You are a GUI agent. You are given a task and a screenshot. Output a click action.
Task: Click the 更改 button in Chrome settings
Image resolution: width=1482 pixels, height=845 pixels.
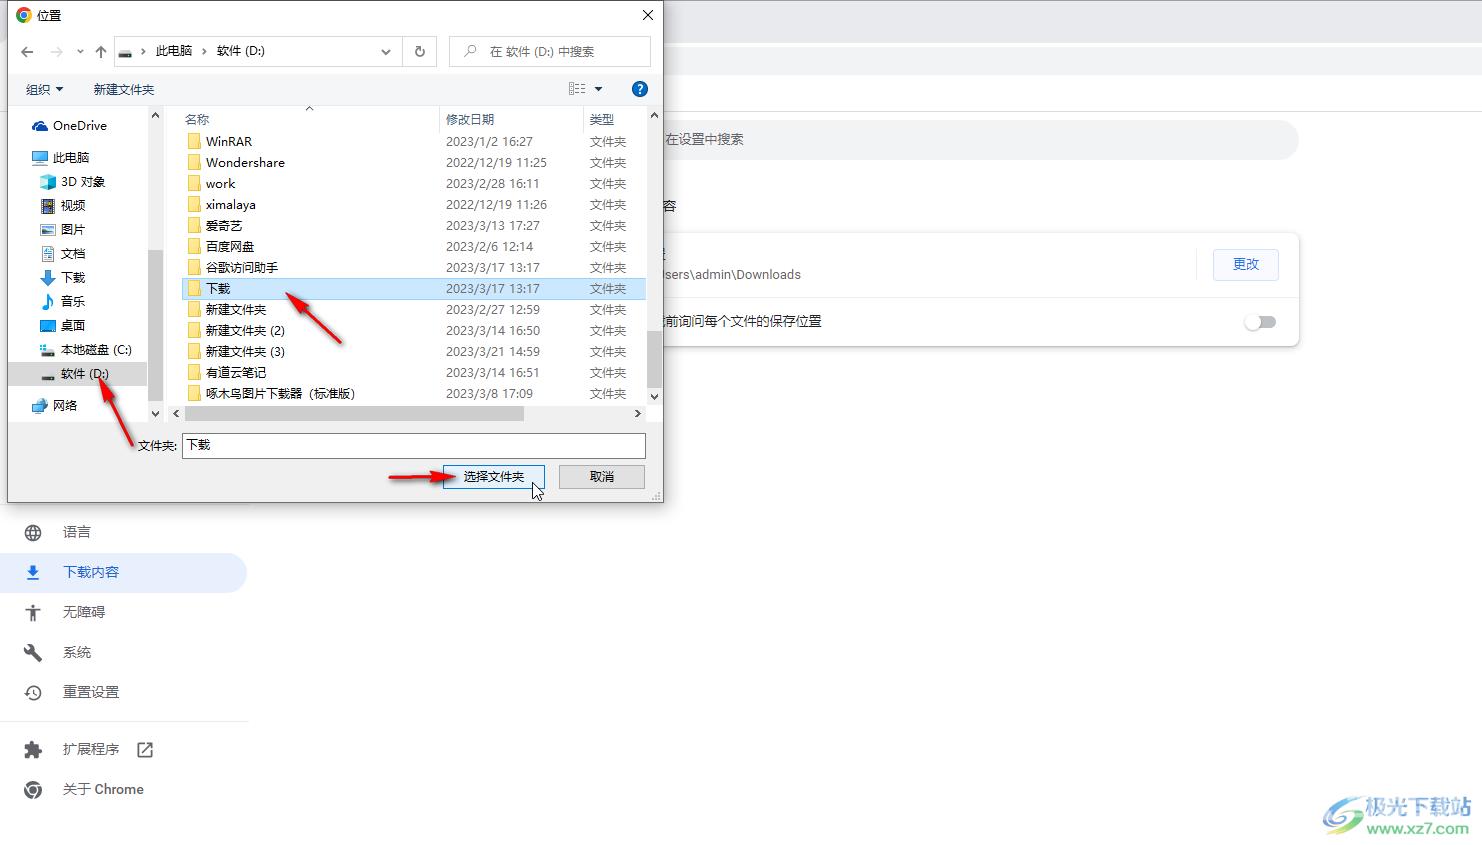[x=1246, y=264]
